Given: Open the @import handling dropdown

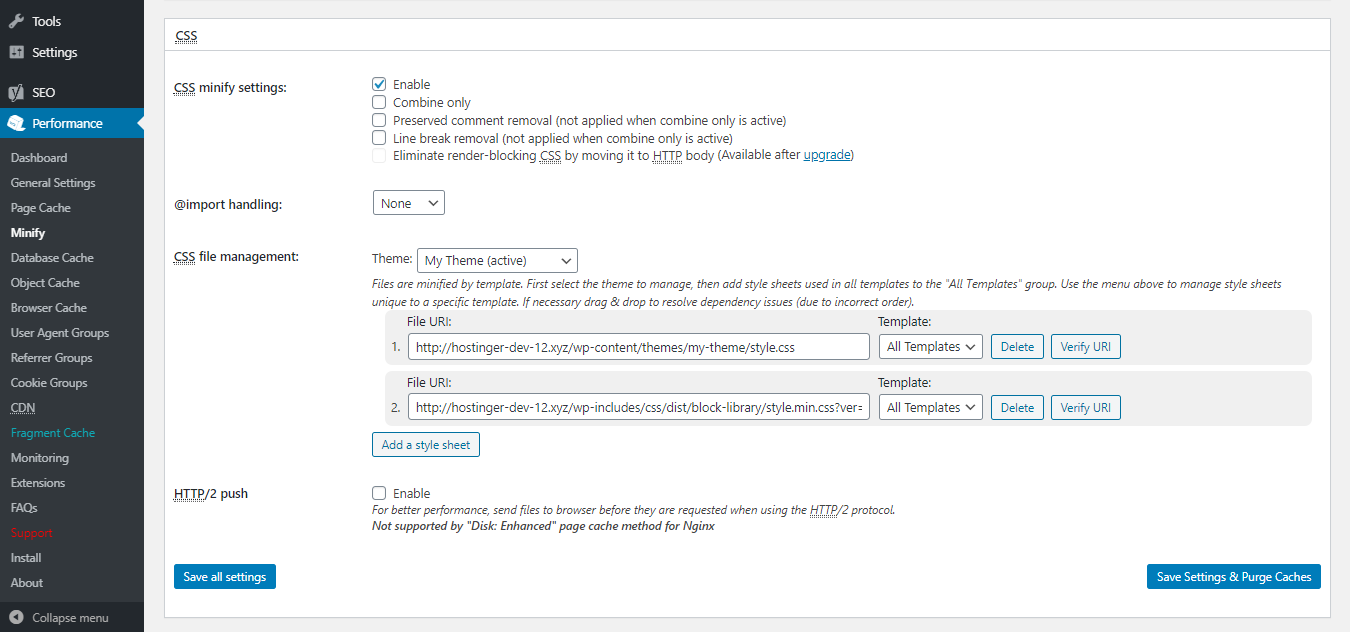Looking at the screenshot, I should 408,202.
